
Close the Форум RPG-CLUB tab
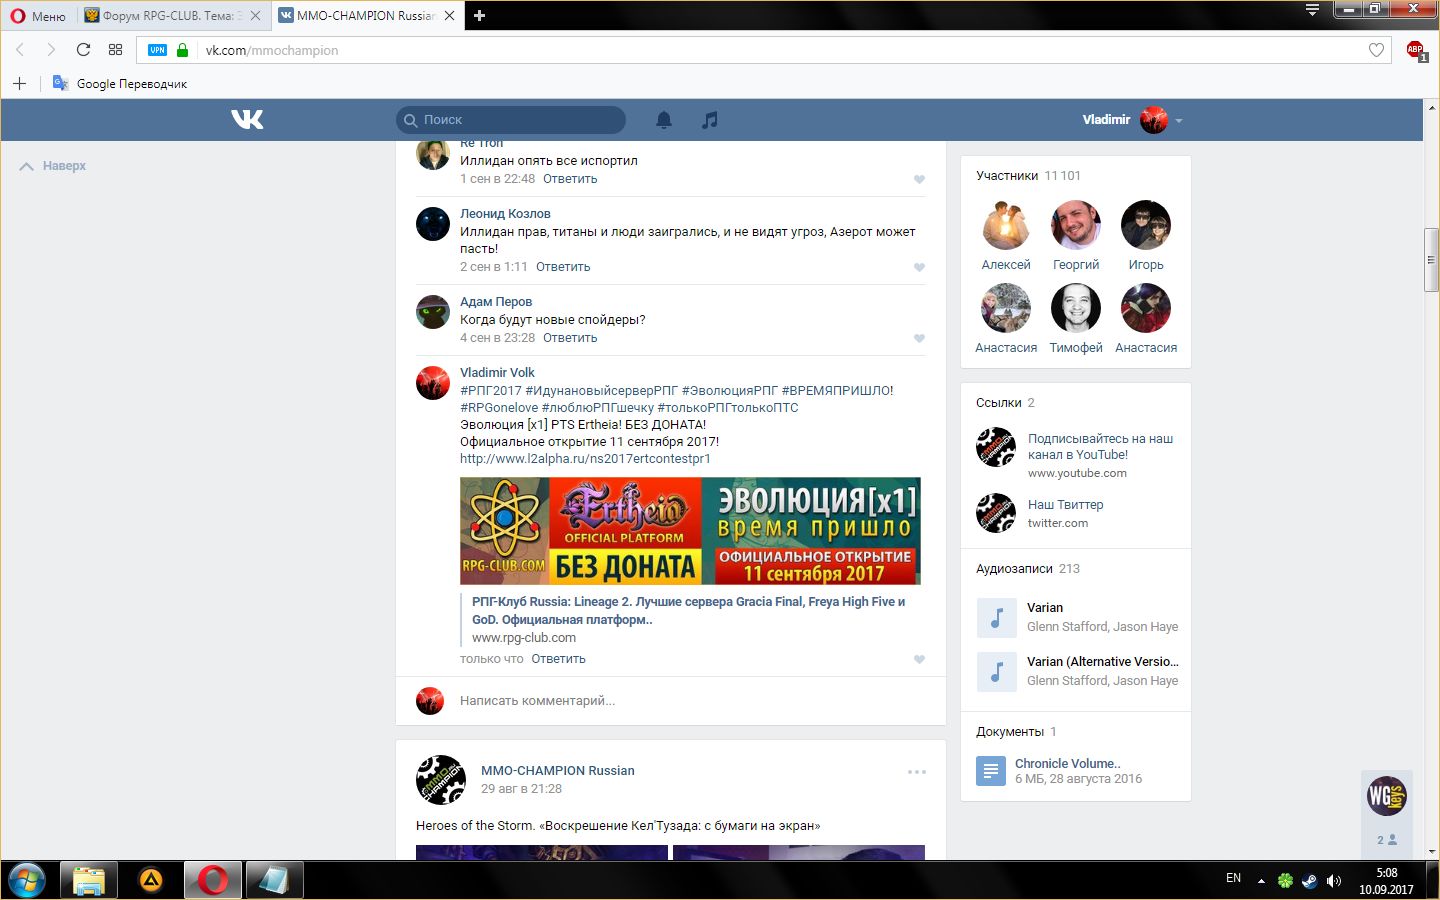click(255, 16)
